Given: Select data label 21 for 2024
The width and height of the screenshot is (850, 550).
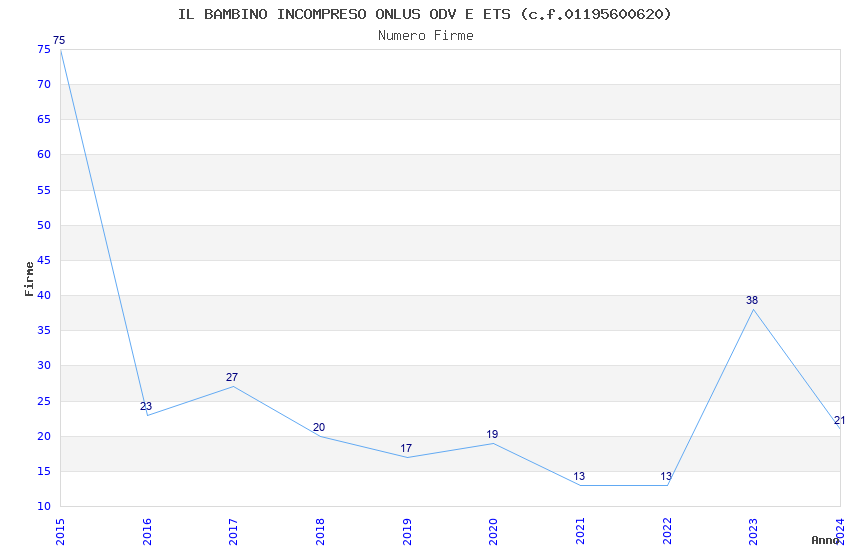Looking at the screenshot, I should (x=840, y=420).
